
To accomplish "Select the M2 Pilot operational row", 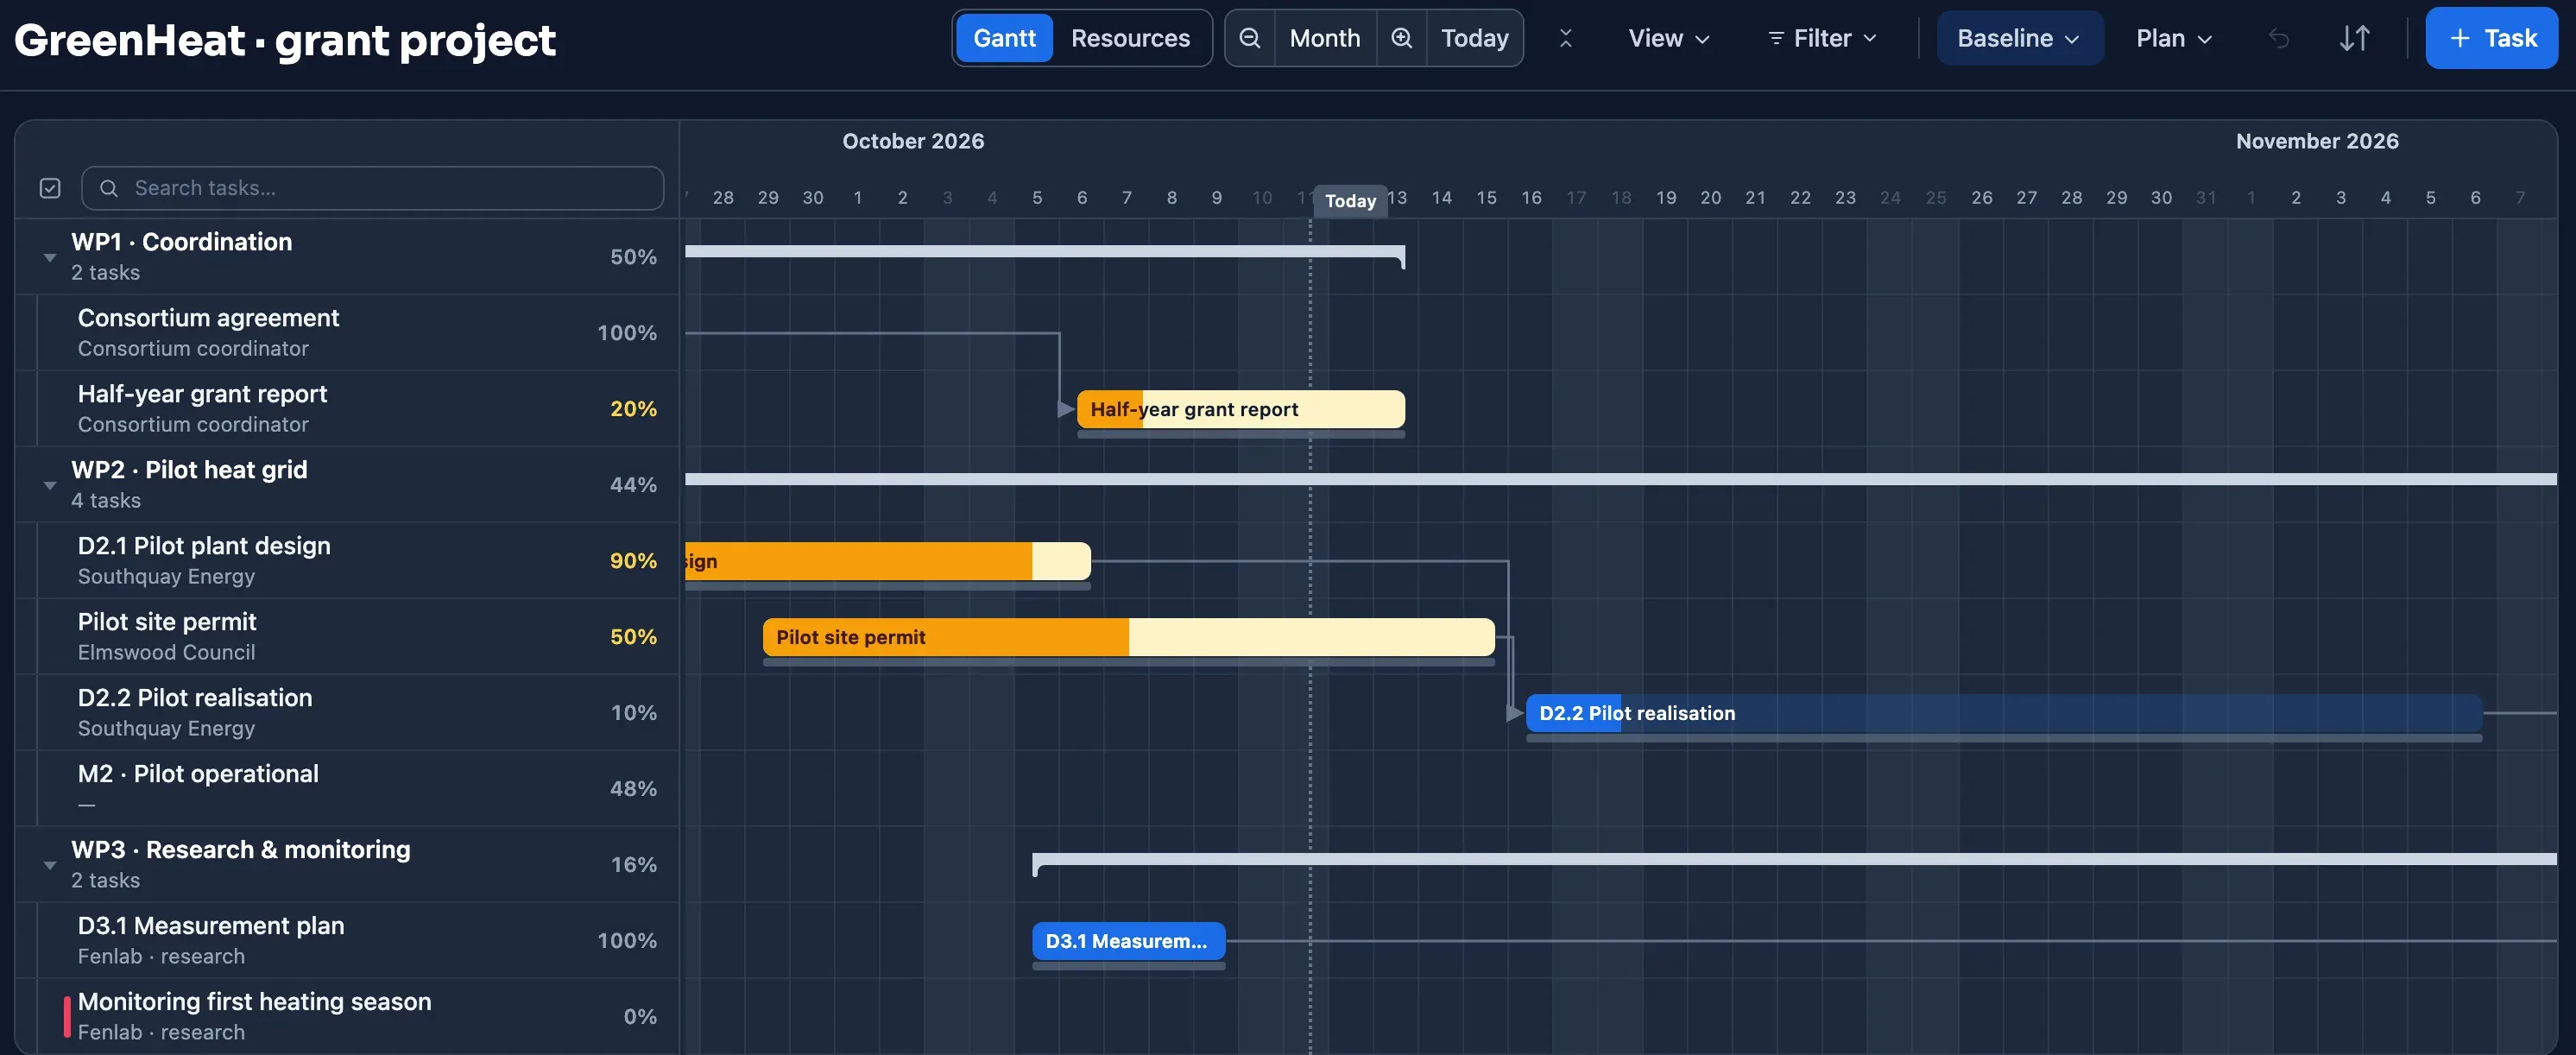I will click(347, 788).
